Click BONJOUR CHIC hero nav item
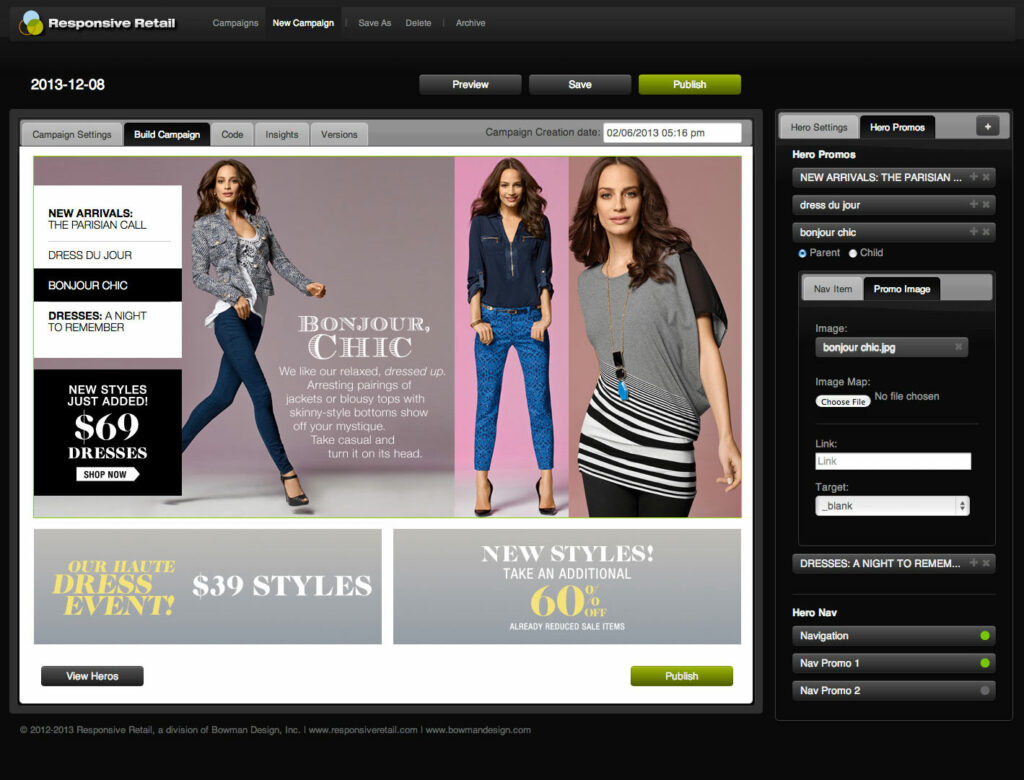The height and width of the screenshot is (780, 1024). 108,285
